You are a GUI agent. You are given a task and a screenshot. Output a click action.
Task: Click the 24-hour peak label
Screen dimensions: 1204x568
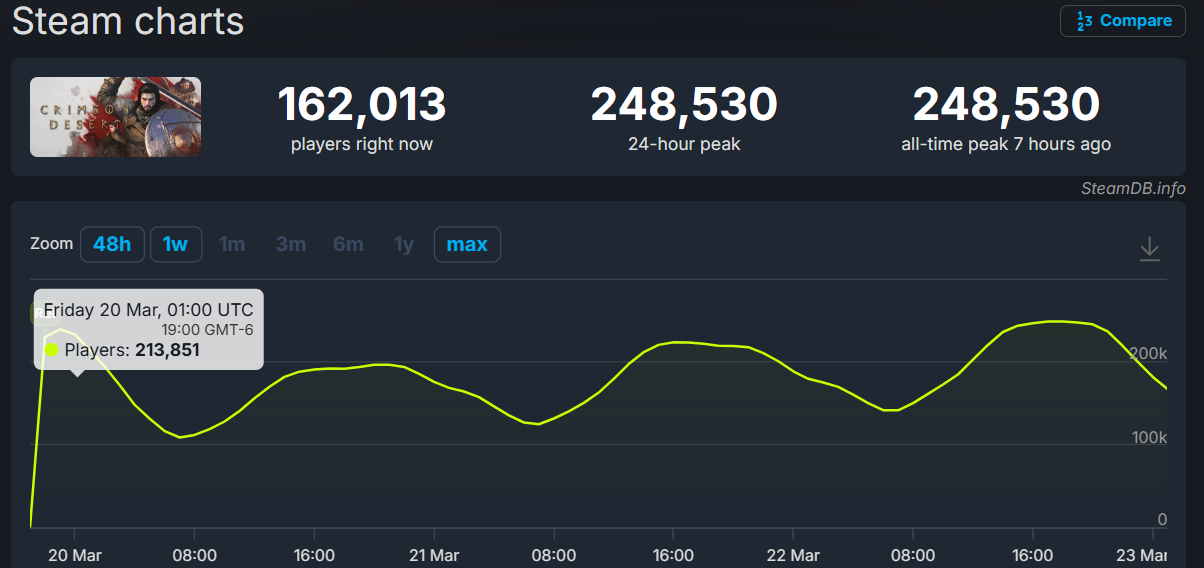click(684, 144)
